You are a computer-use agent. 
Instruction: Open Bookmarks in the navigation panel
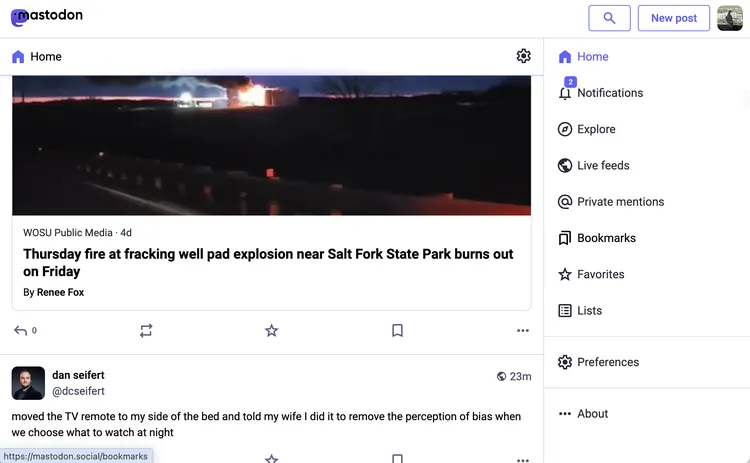point(605,238)
